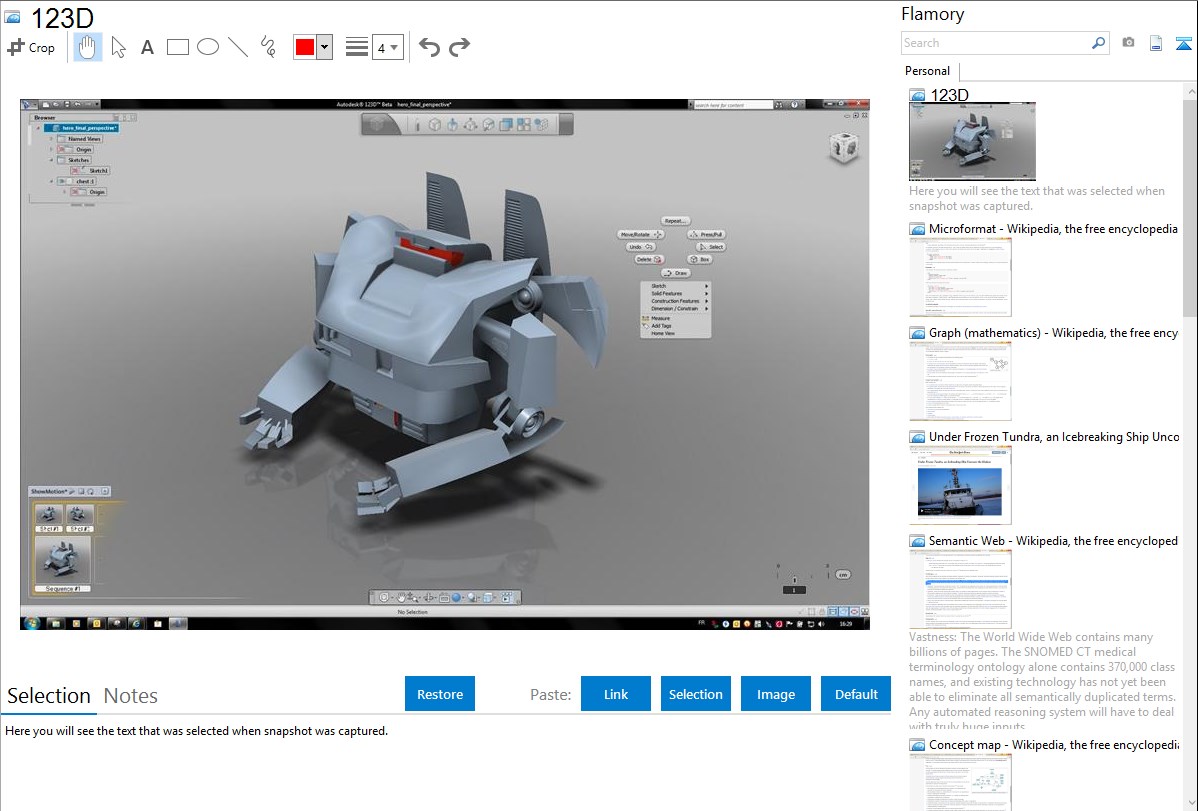Activate the Crop tool
The image size is (1198, 811).
(x=31, y=47)
